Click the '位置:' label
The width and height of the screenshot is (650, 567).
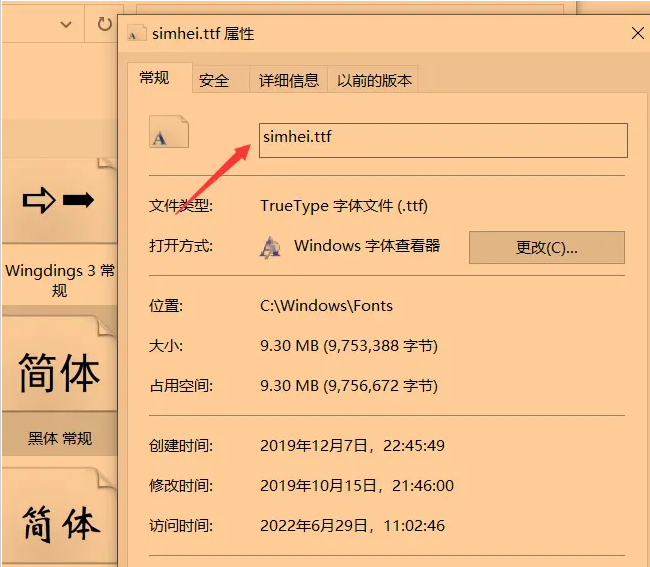166,306
